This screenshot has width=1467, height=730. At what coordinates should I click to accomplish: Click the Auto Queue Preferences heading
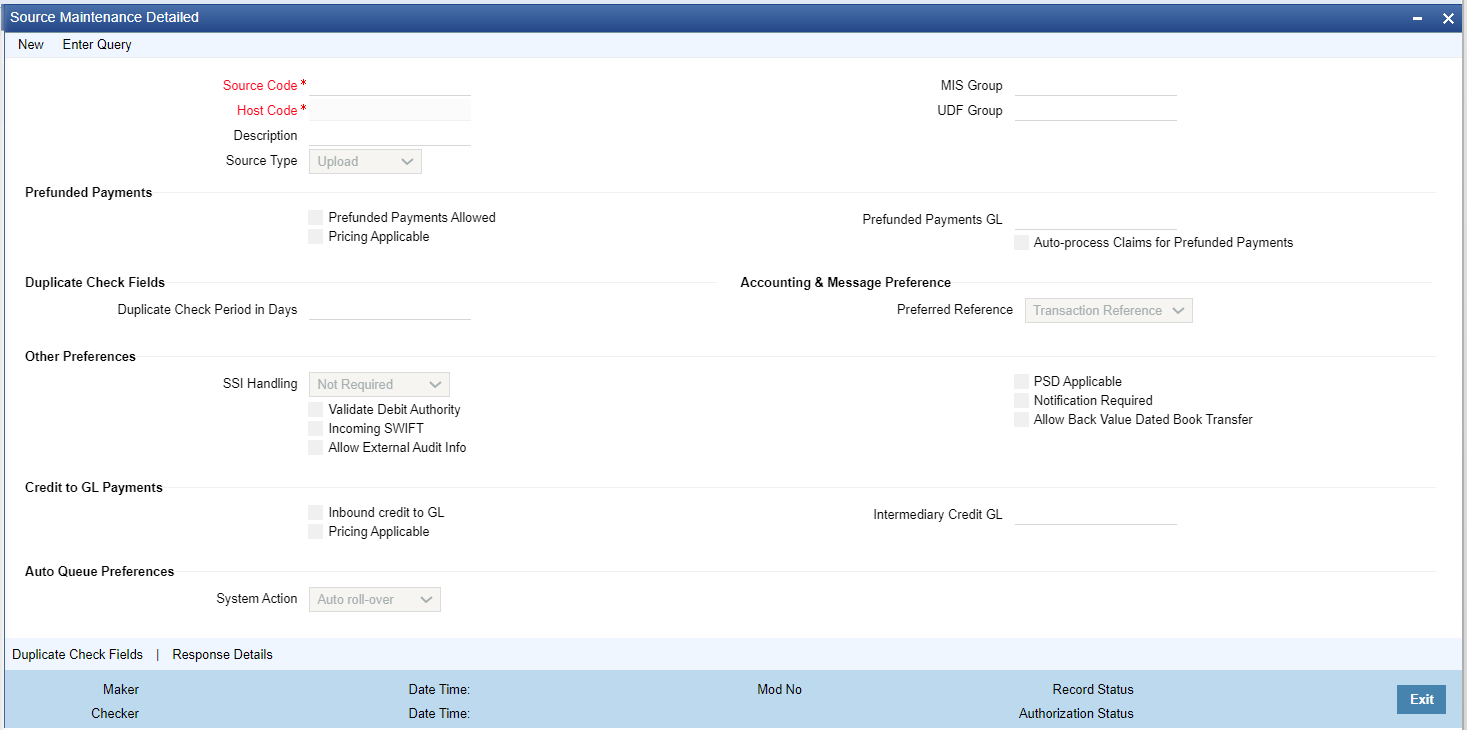pos(100,572)
